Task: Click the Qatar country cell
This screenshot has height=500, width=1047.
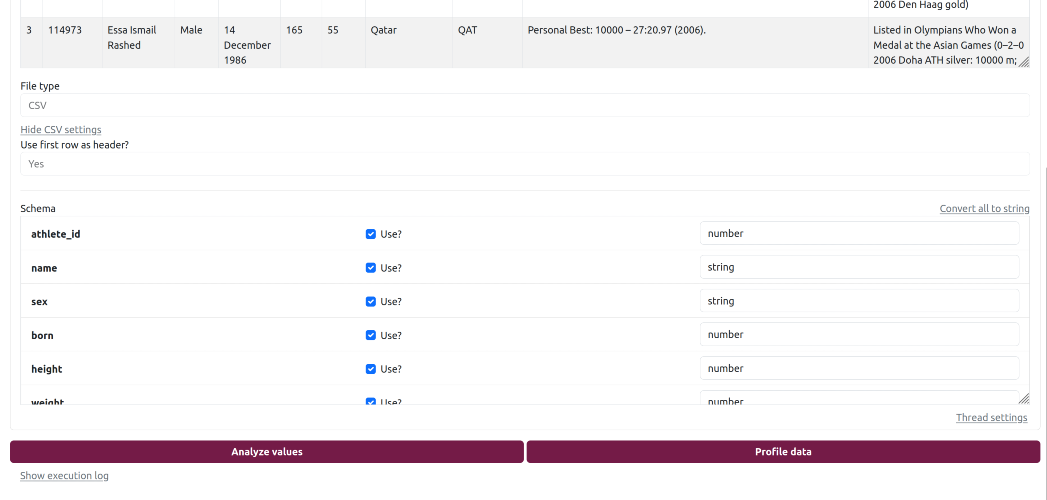Action: pyautogui.click(x=409, y=43)
